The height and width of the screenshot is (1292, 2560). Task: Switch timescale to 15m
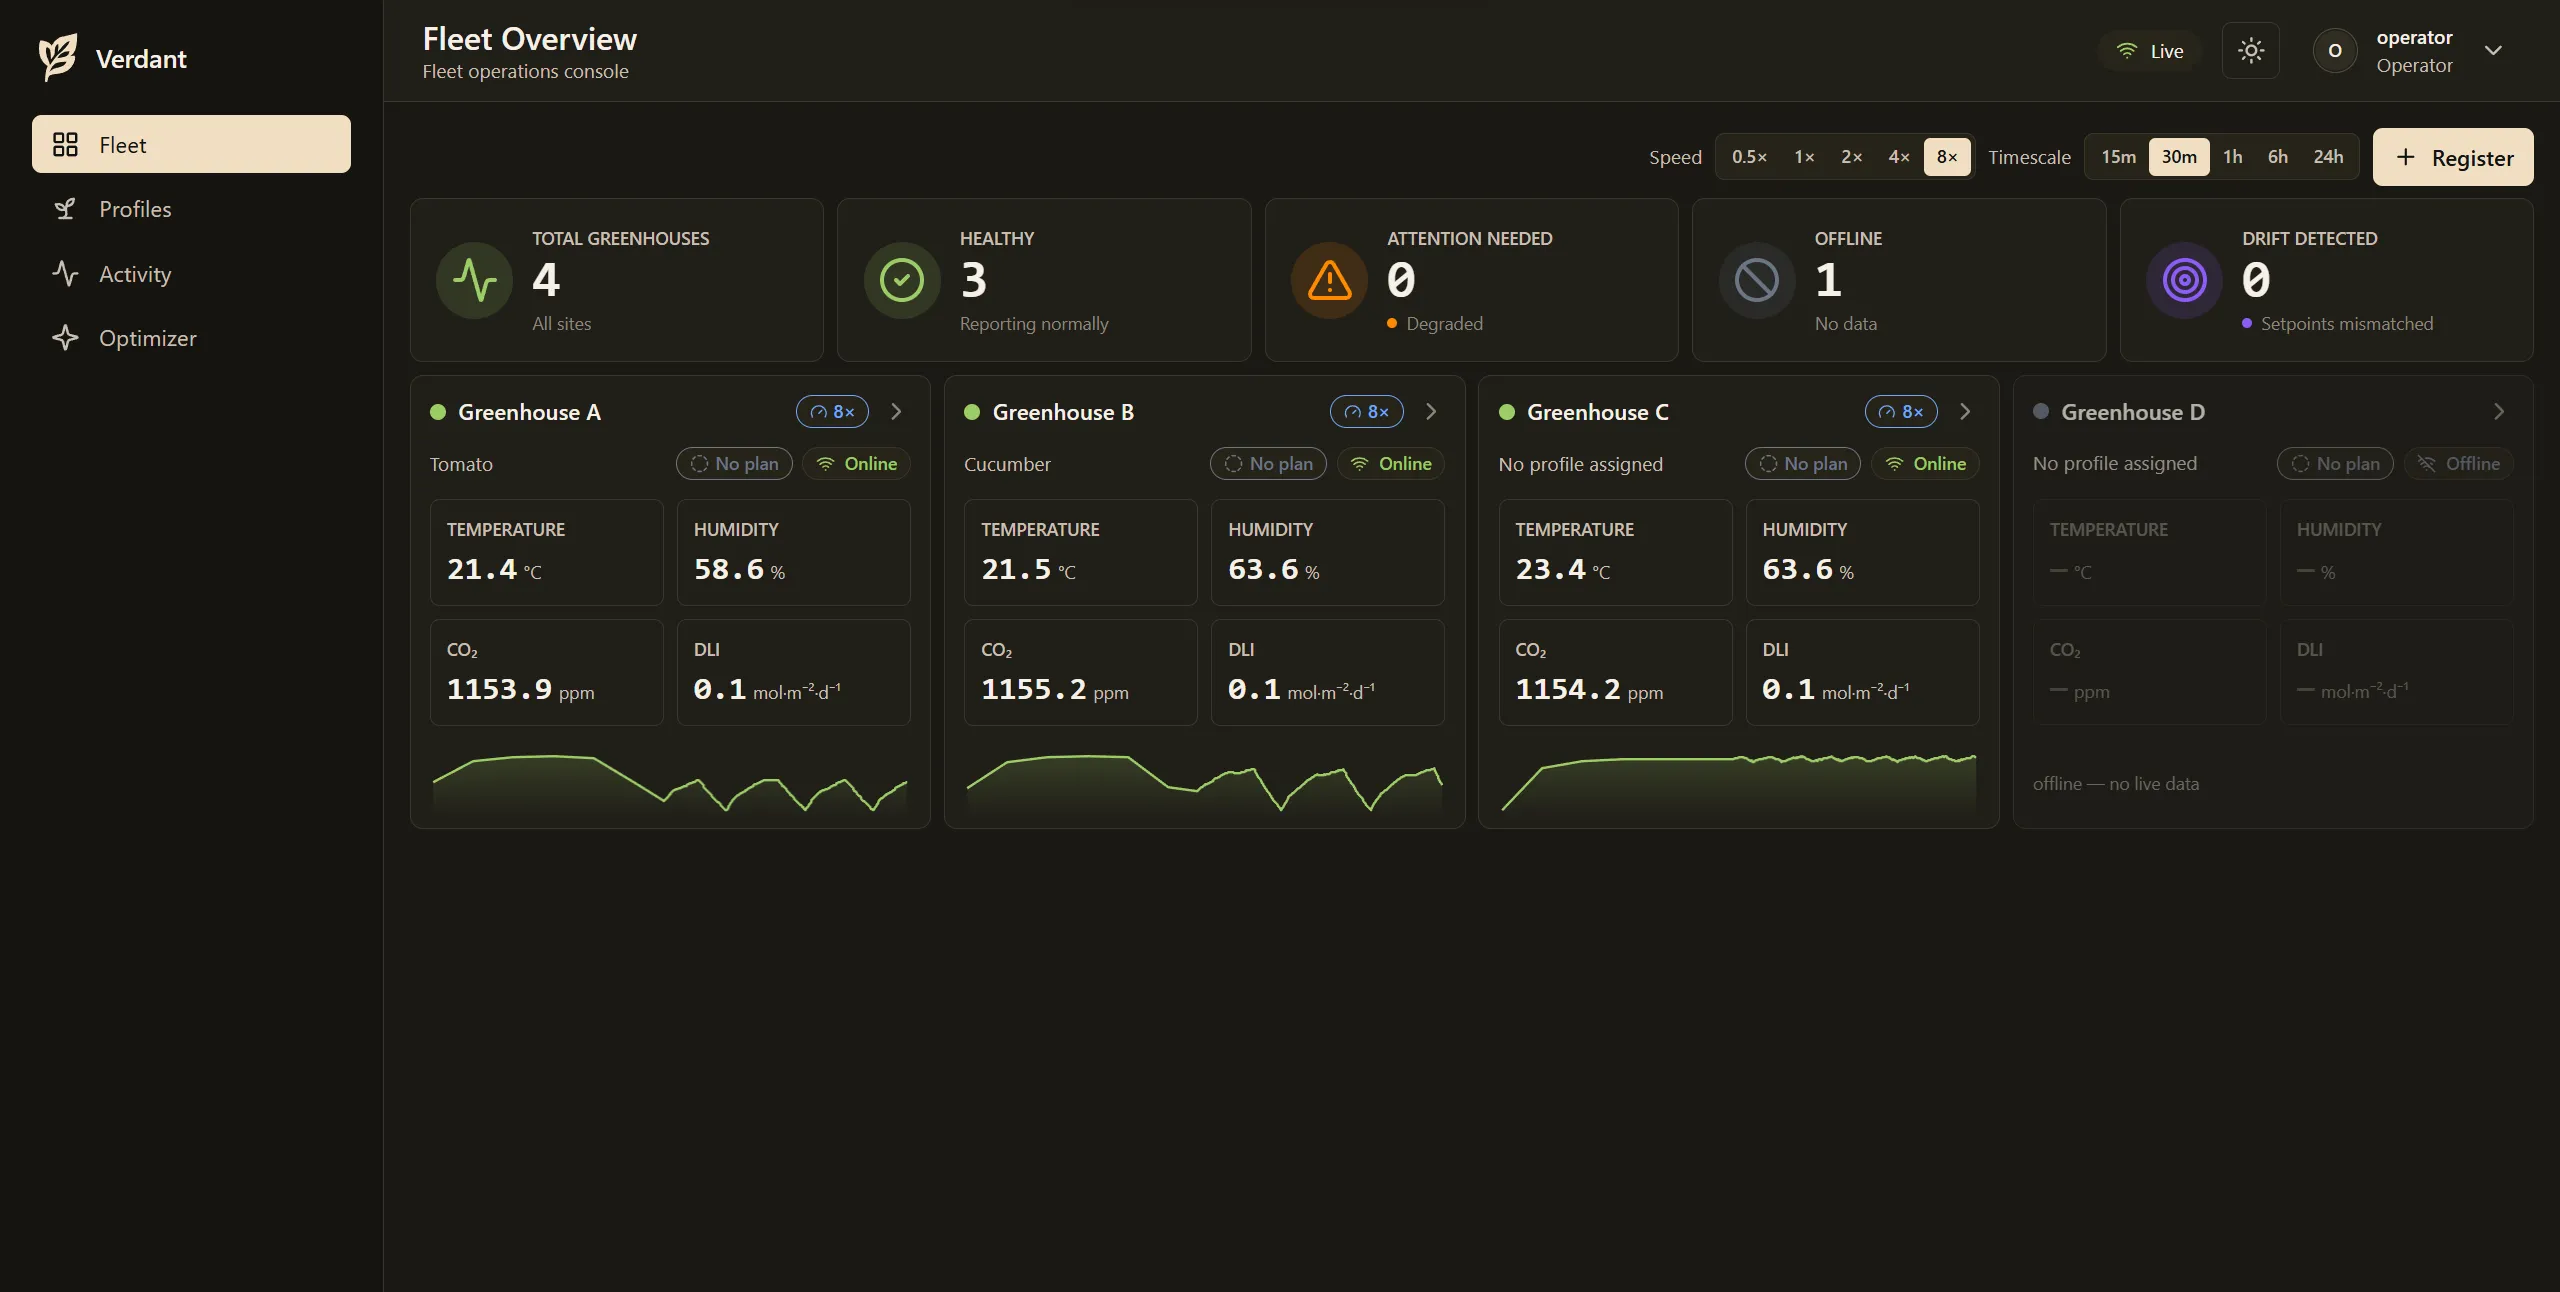tap(2118, 157)
